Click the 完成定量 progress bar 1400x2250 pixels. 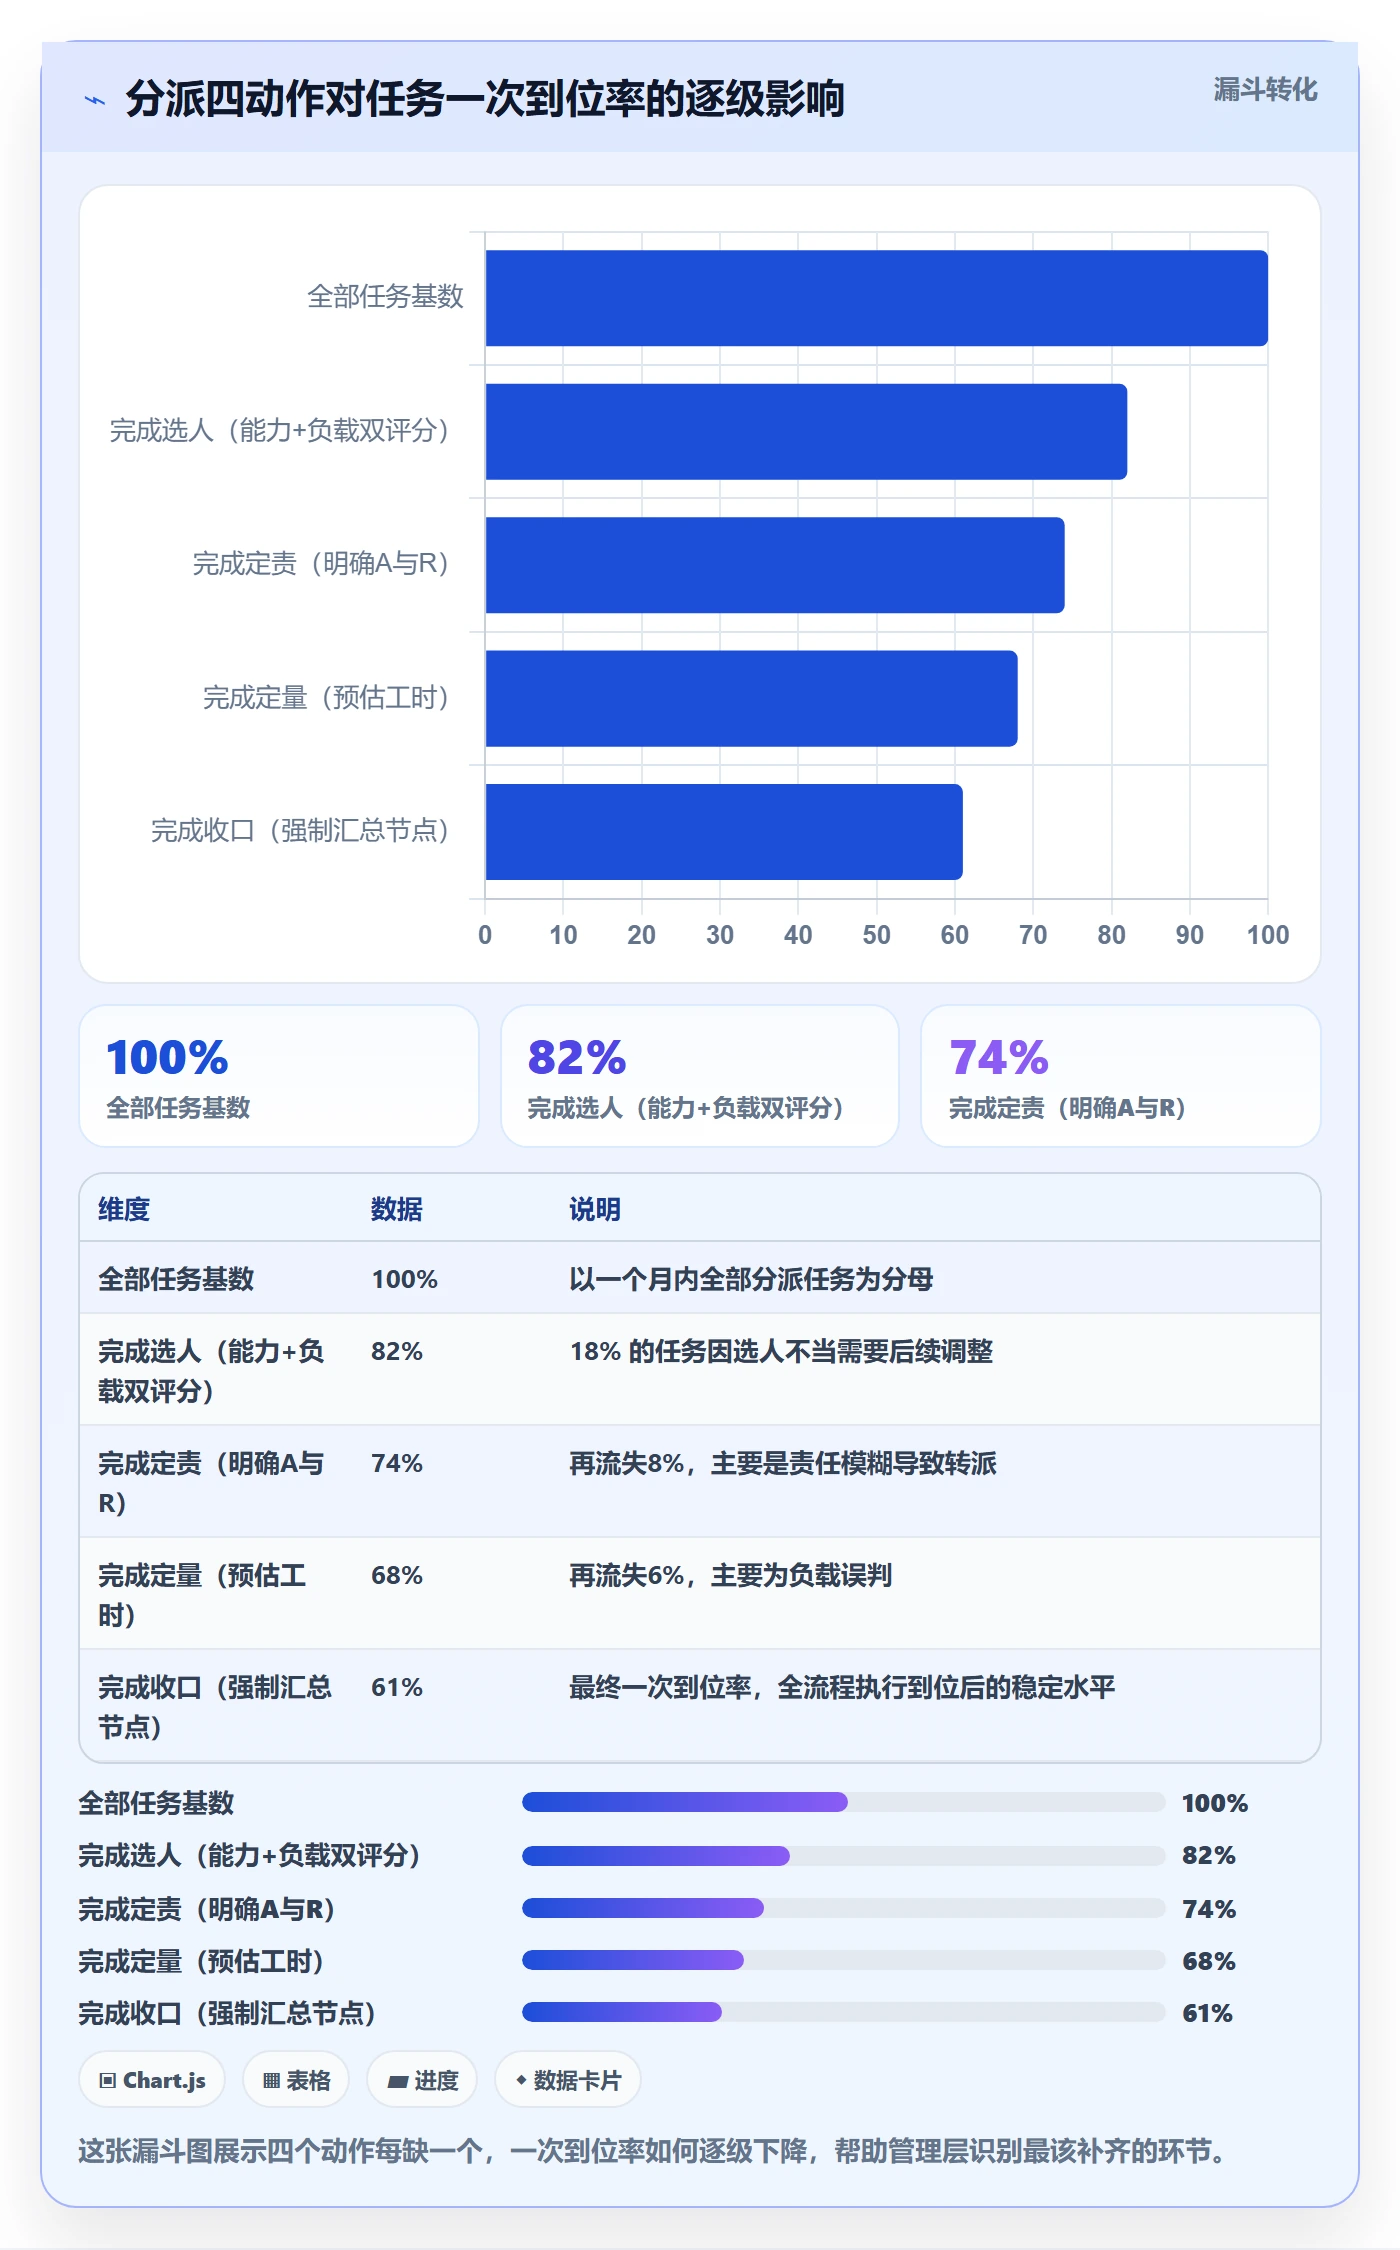click(844, 1960)
